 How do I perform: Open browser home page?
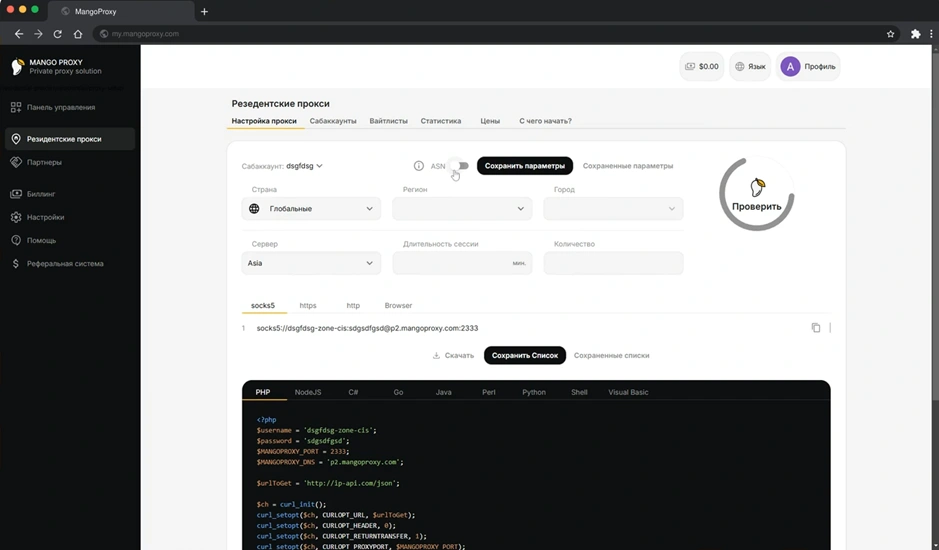tap(78, 34)
